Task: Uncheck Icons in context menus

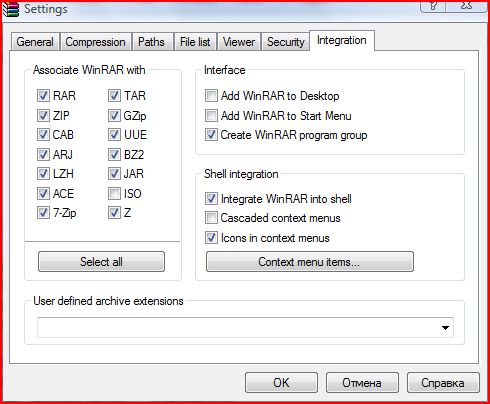Action: 211,238
